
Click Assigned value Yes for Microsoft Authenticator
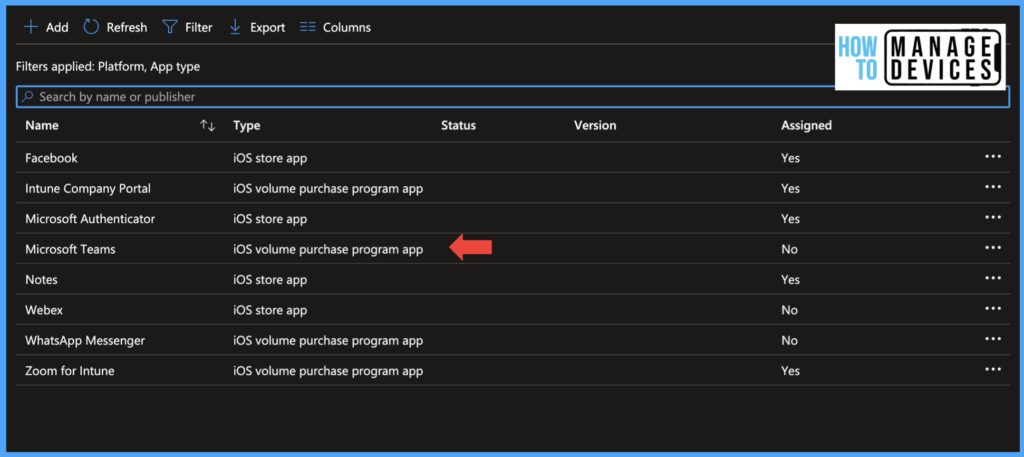coord(790,219)
